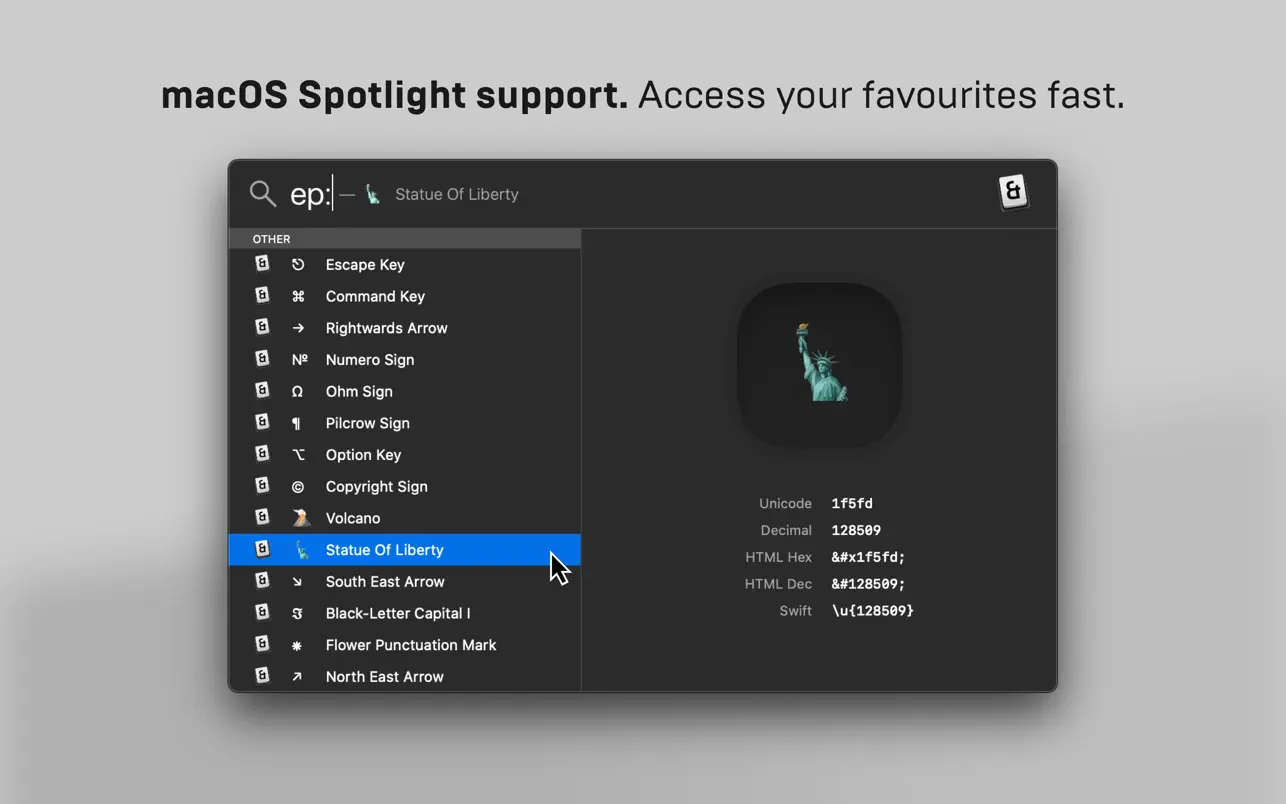The height and width of the screenshot is (804, 1286).
Task: Click the Pilcrow Sign symbol icon
Action: tap(297, 424)
